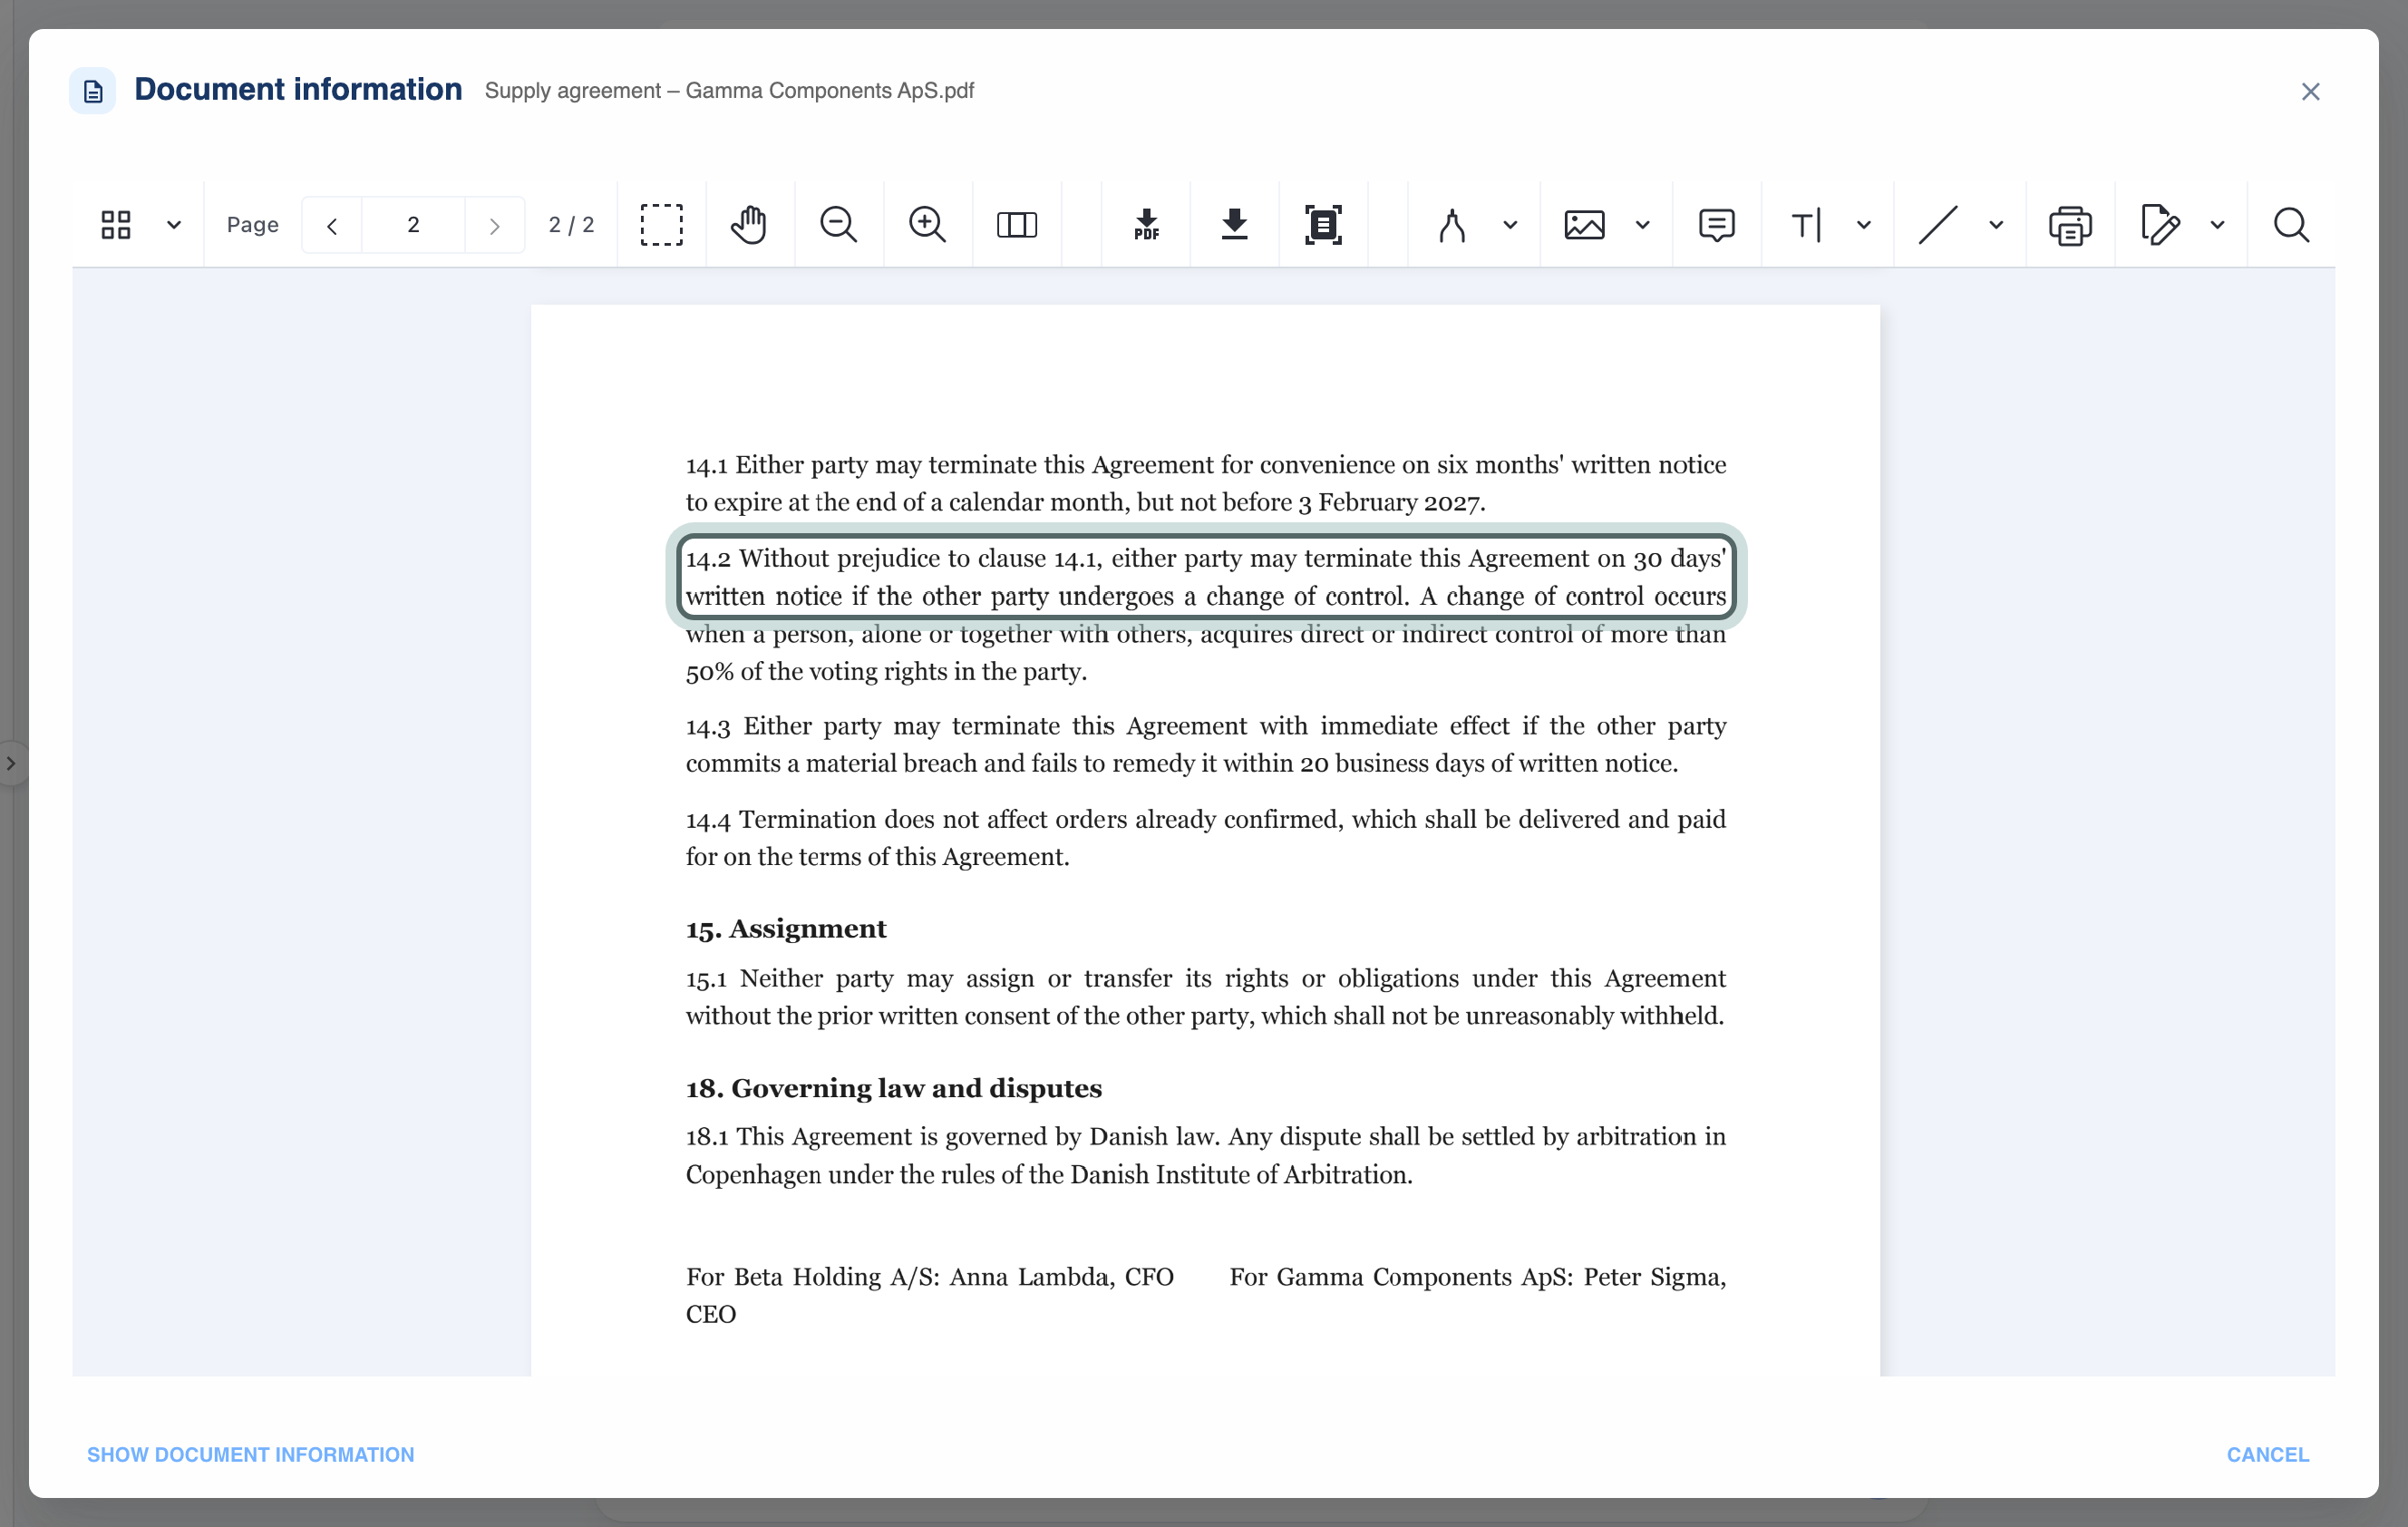Screen dimensions: 2408x1527
Task: Open the edit document tool
Action: pyautogui.click(x=2159, y=225)
